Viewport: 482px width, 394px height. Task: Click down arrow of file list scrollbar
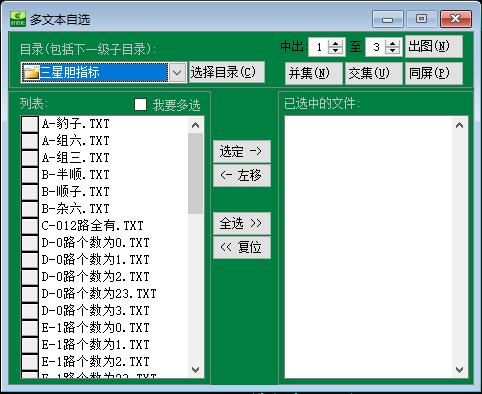(x=196, y=369)
